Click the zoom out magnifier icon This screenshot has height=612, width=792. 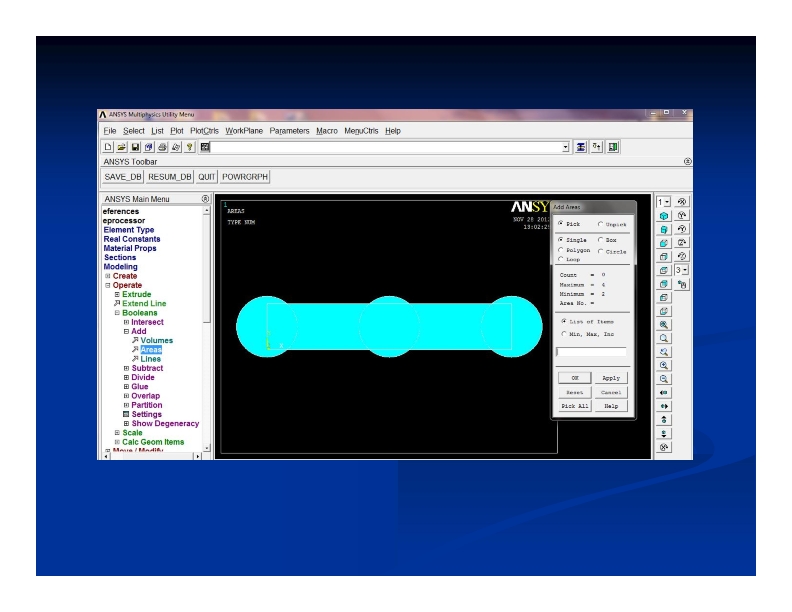tap(664, 380)
